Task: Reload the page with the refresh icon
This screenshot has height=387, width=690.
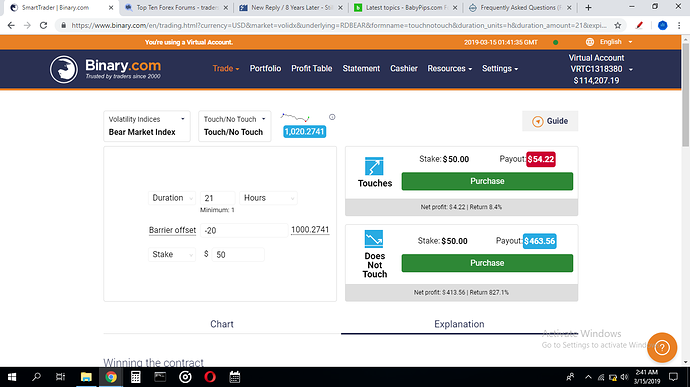Action: click(44, 26)
